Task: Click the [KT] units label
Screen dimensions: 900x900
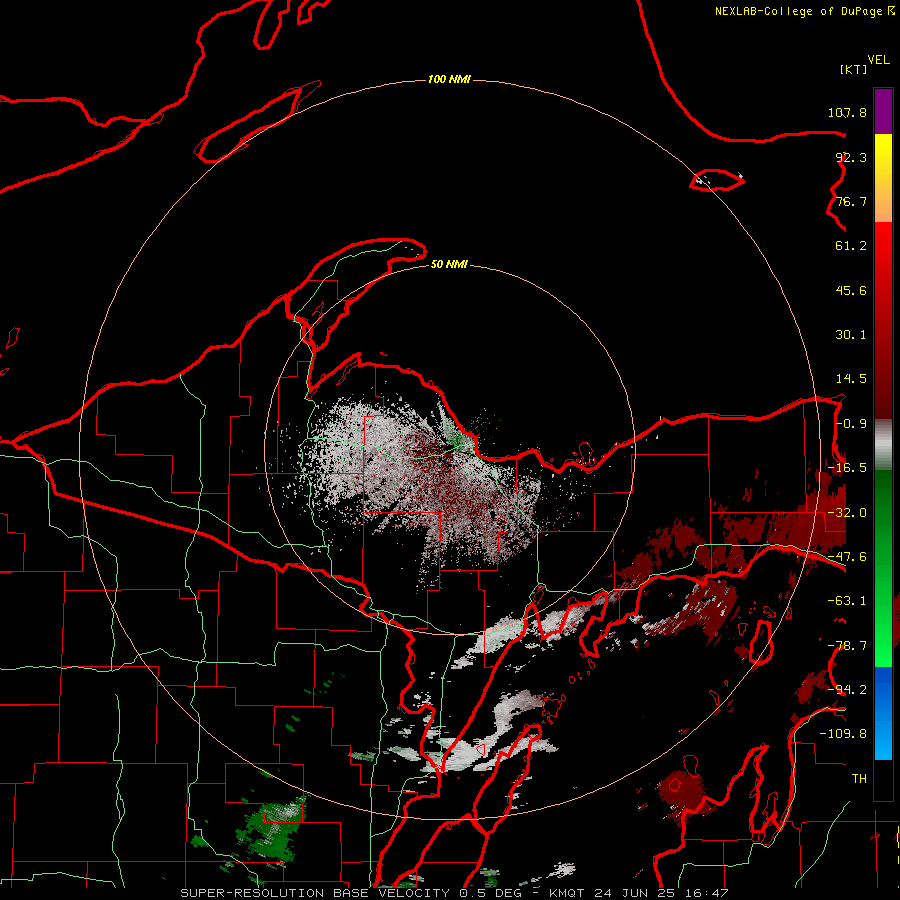Action: click(854, 69)
